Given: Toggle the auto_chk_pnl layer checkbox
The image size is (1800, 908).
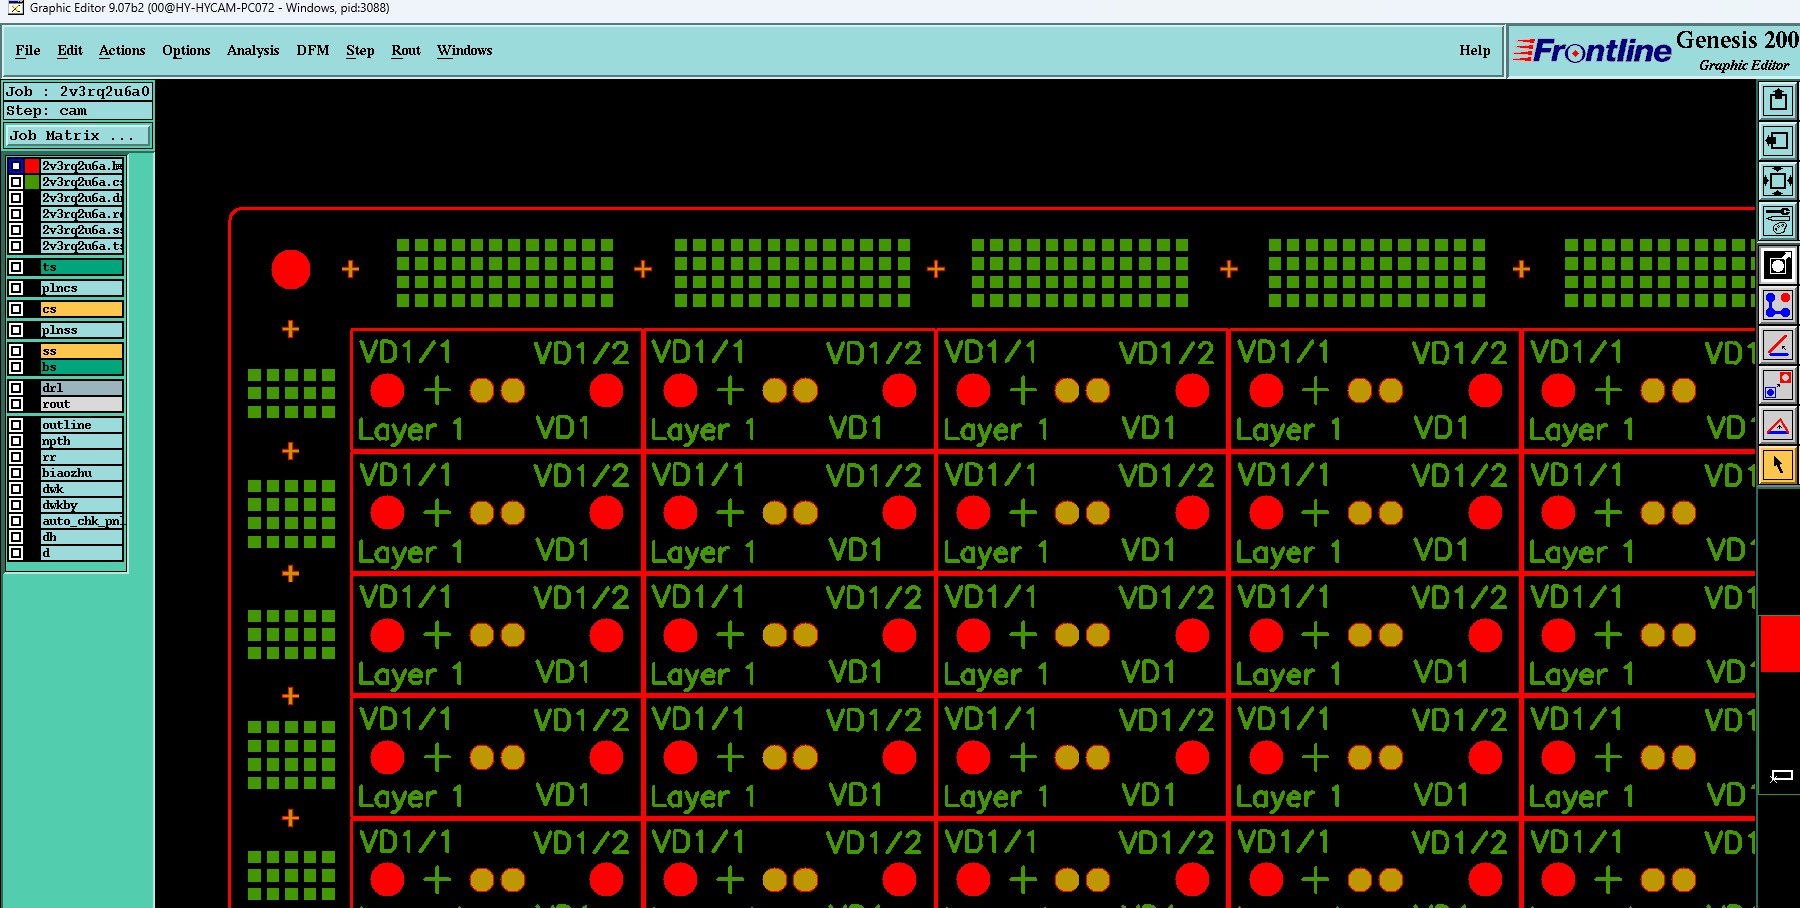Looking at the screenshot, I should (16, 521).
